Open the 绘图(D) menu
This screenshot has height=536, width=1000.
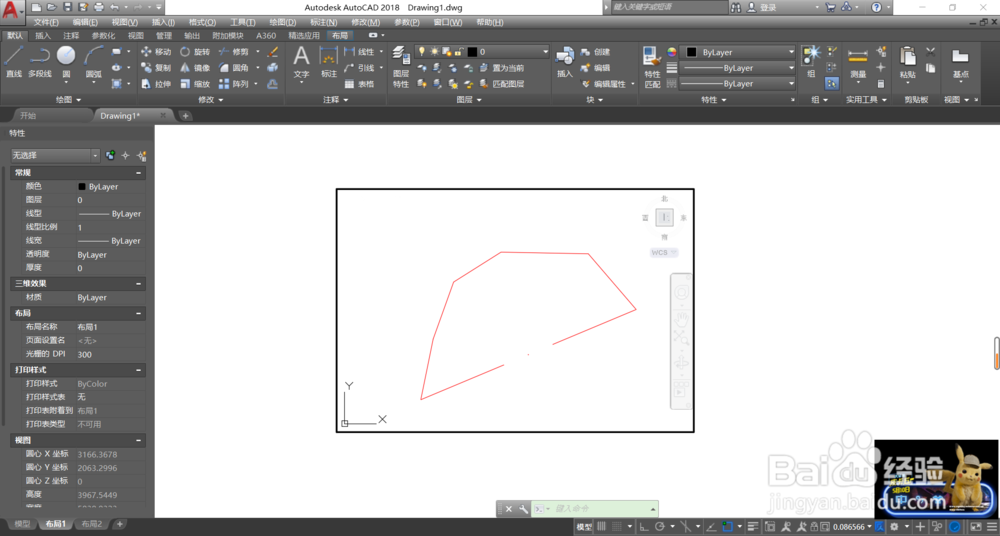click(x=283, y=22)
